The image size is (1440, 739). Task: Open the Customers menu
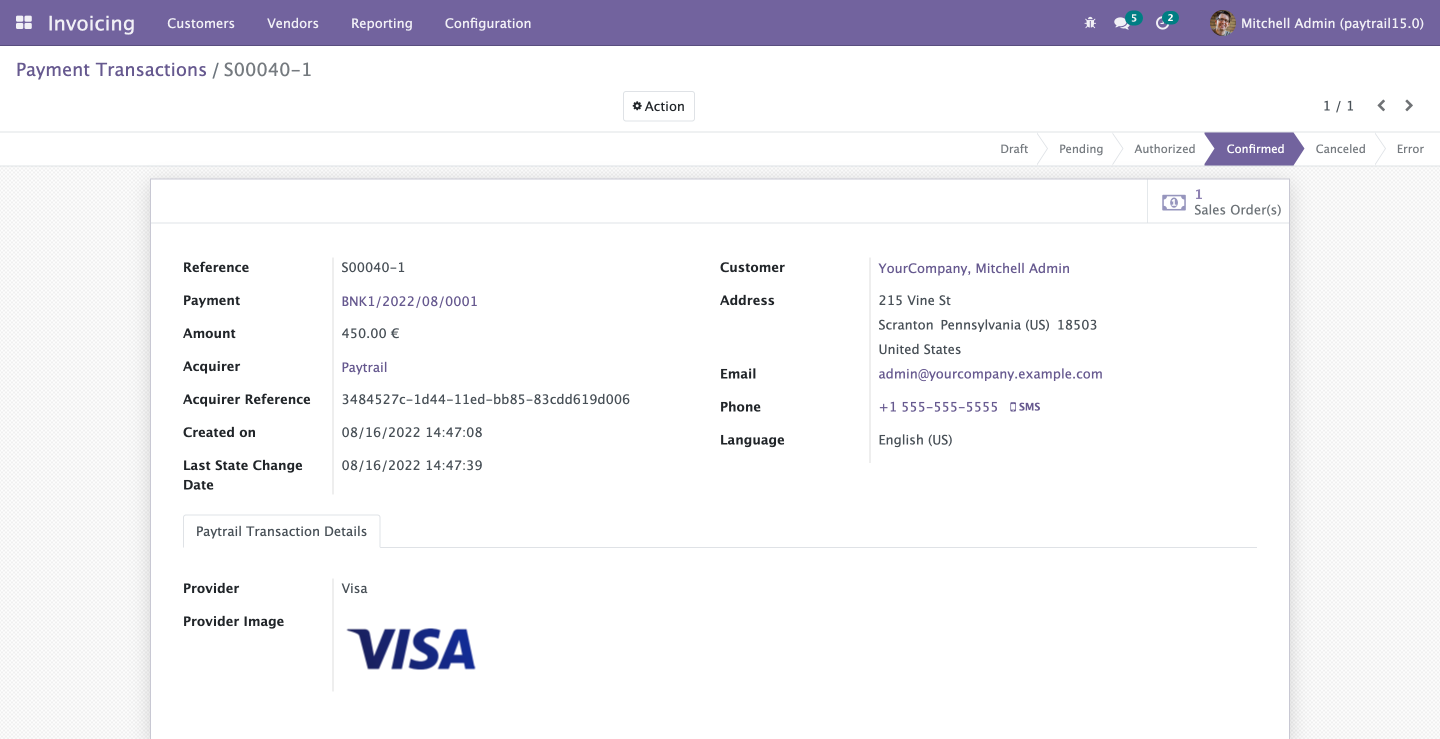(x=201, y=23)
